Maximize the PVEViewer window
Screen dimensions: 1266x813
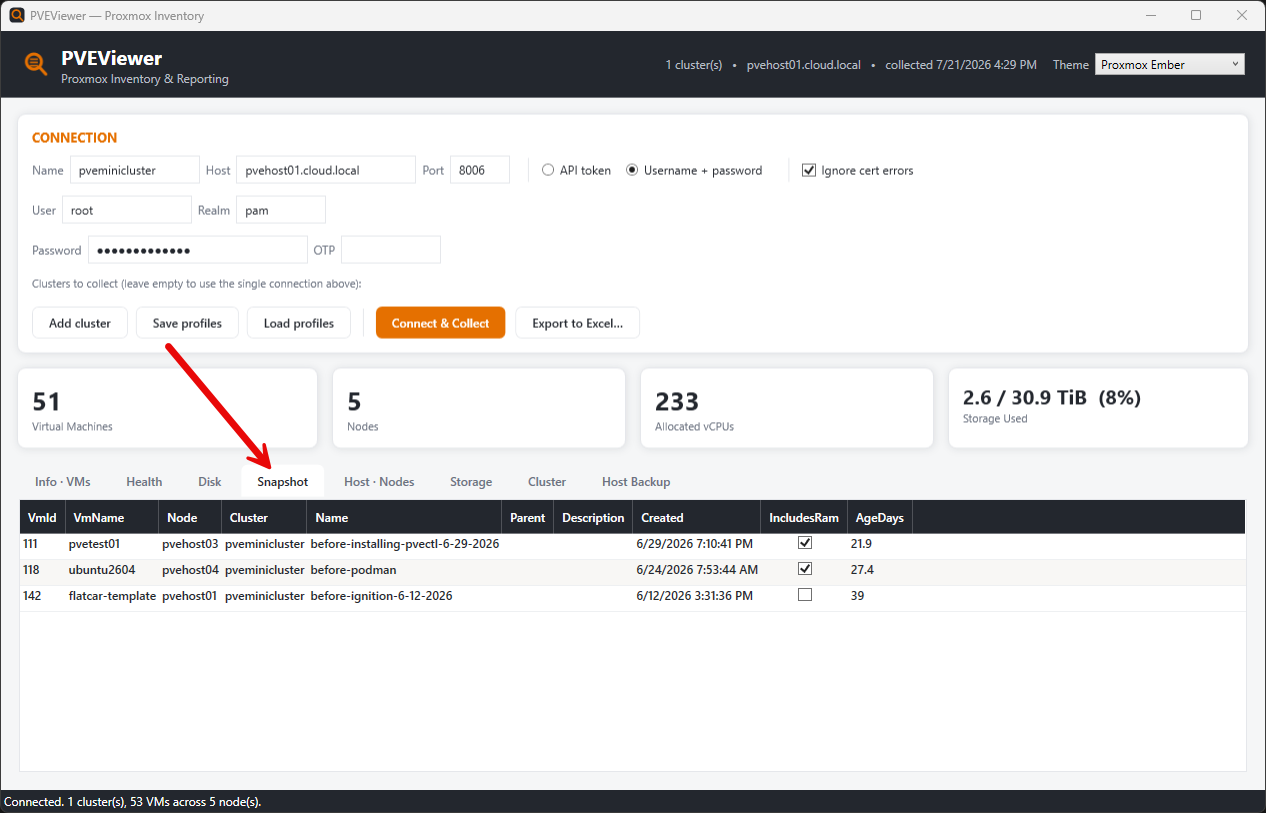[1196, 15]
